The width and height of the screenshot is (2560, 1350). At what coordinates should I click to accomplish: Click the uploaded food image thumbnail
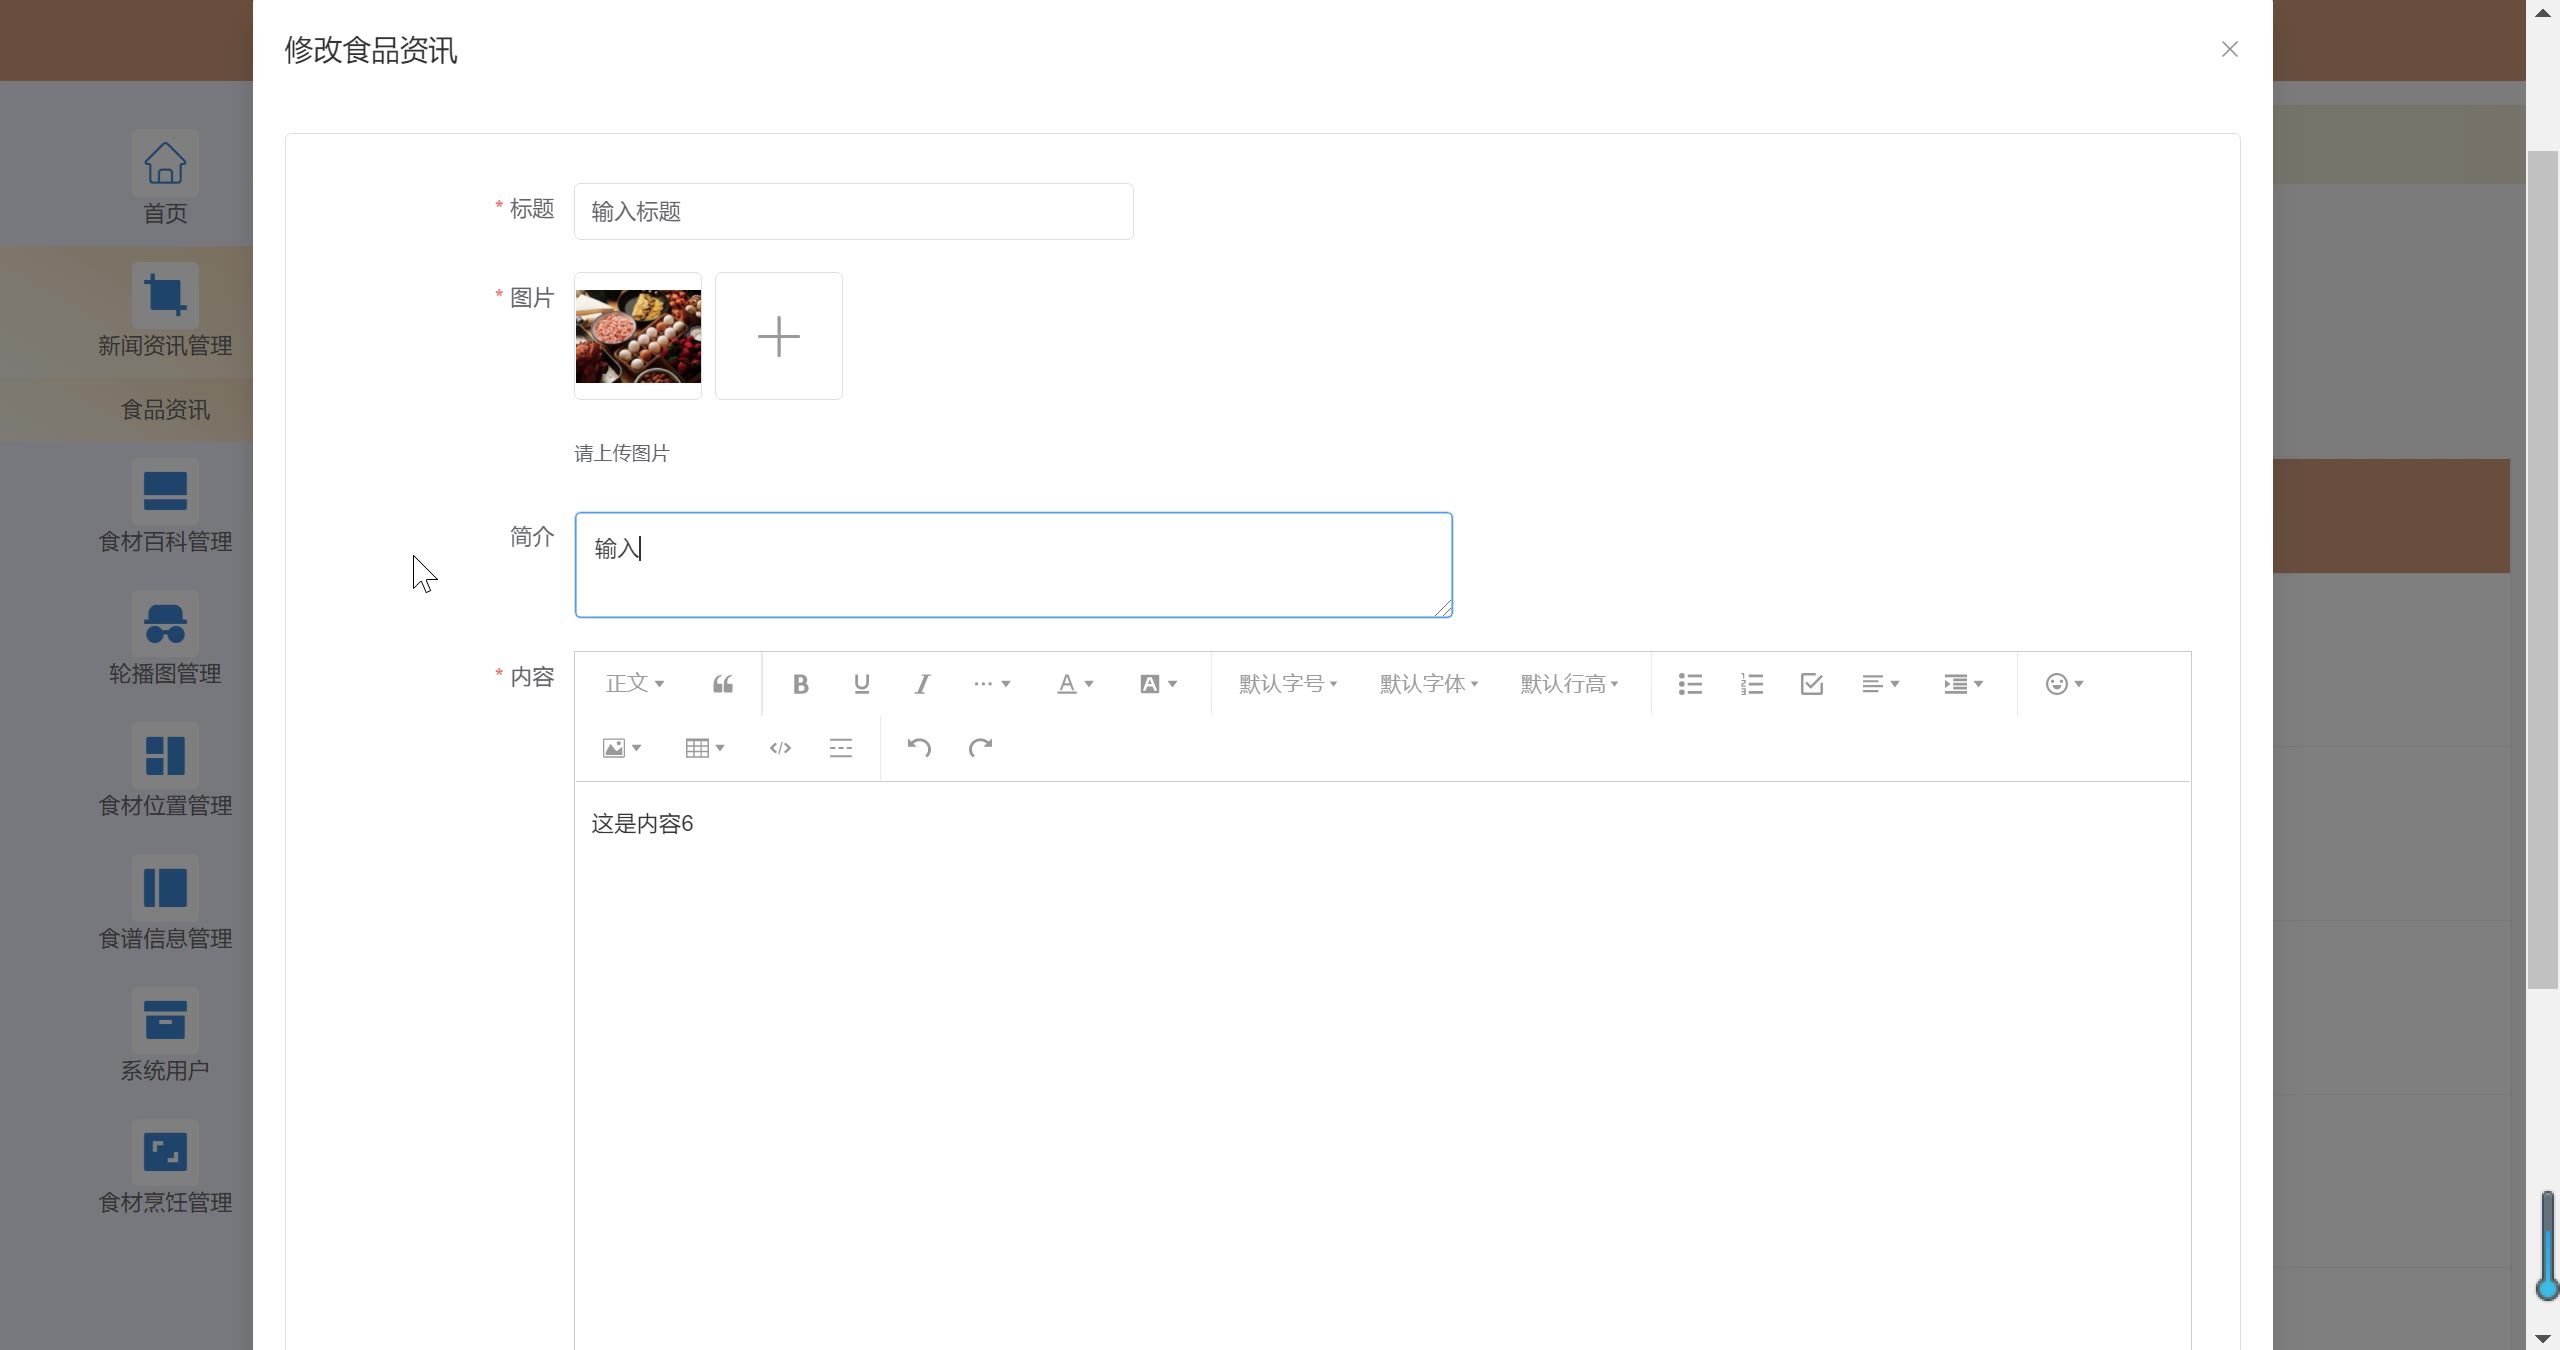pos(638,336)
